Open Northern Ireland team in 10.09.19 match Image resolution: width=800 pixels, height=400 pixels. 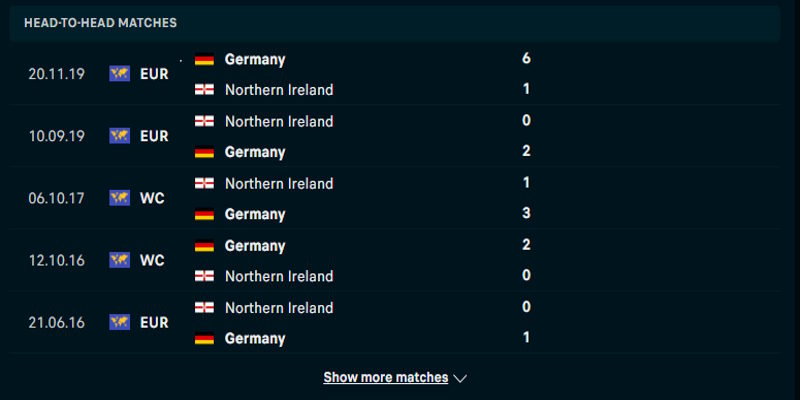click(x=279, y=121)
